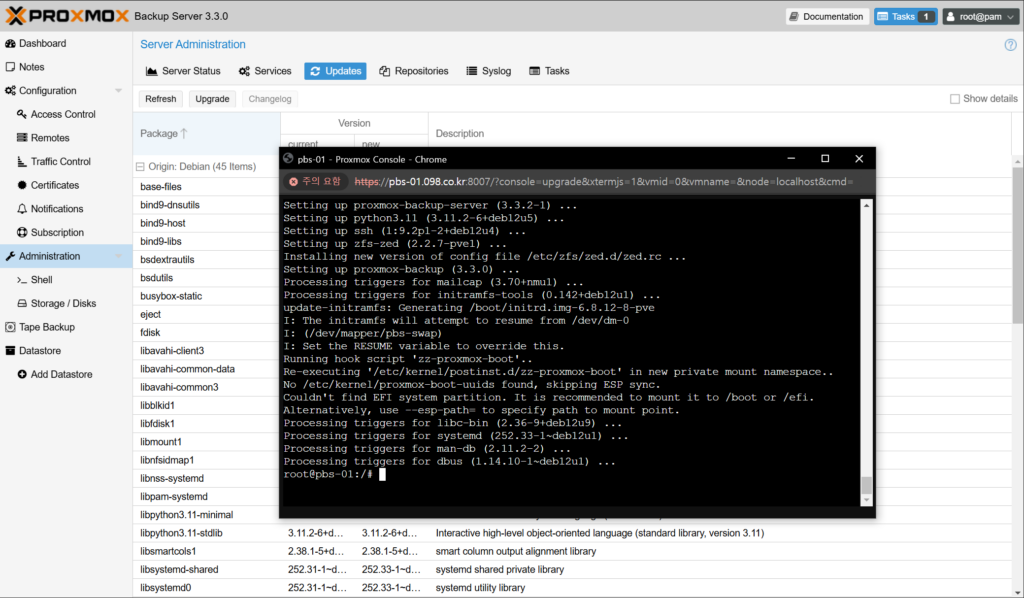Select Traffic Control in sidebar
The width and height of the screenshot is (1024, 598).
point(60,161)
